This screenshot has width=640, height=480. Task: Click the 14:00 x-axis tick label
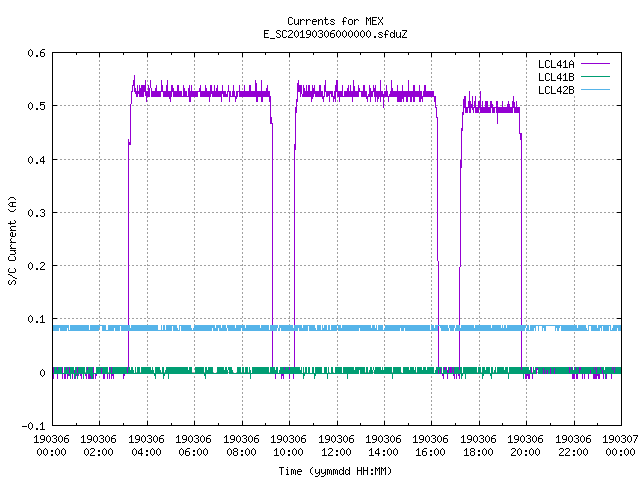coord(383,452)
